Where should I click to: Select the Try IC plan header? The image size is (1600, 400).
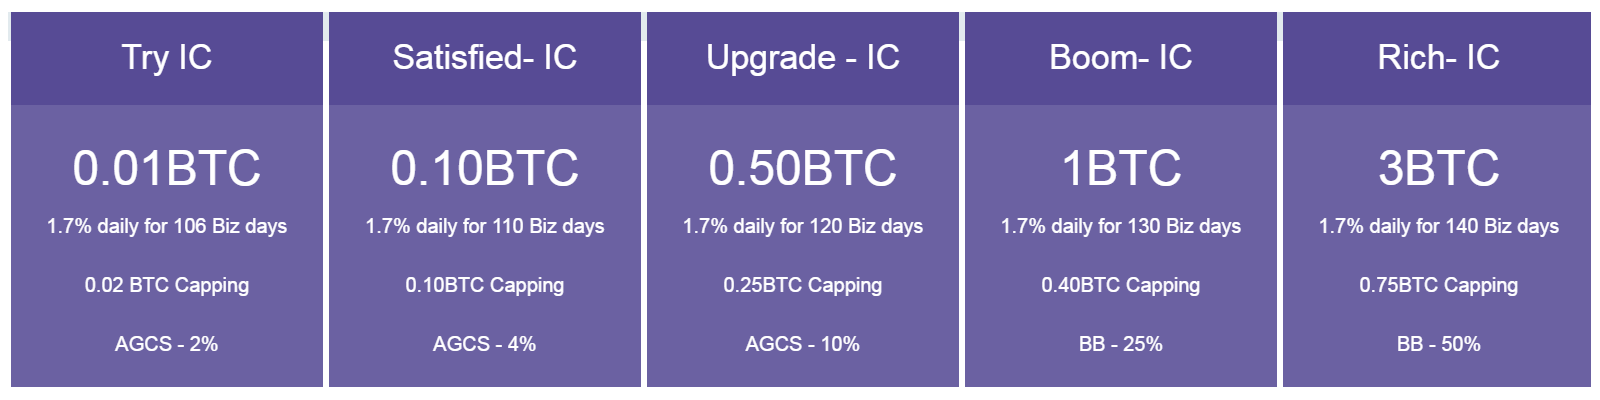click(167, 58)
